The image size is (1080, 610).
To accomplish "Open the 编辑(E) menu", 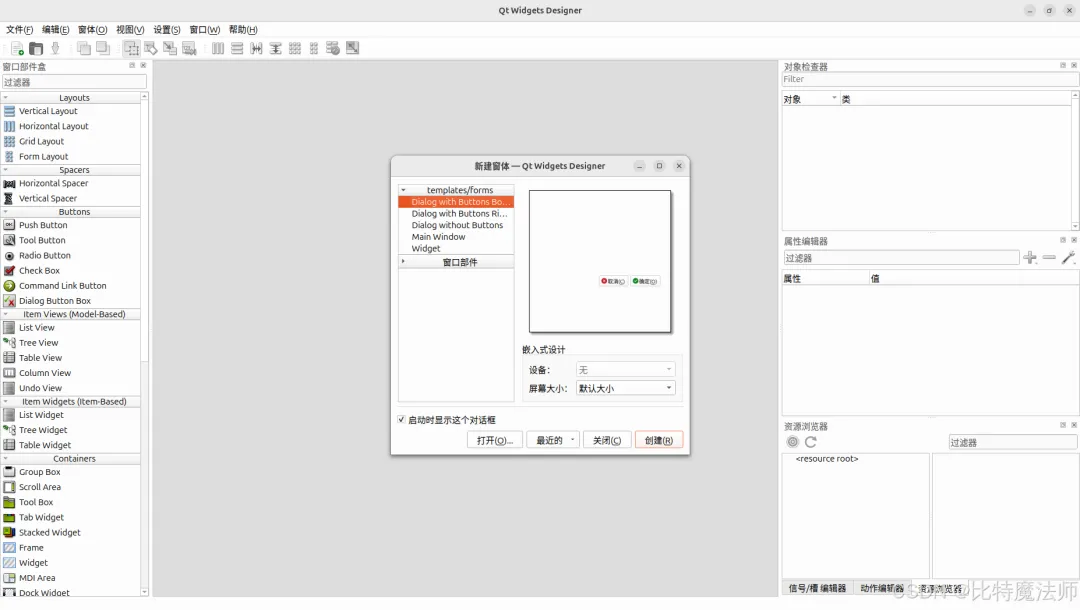I will click(x=55, y=30).
